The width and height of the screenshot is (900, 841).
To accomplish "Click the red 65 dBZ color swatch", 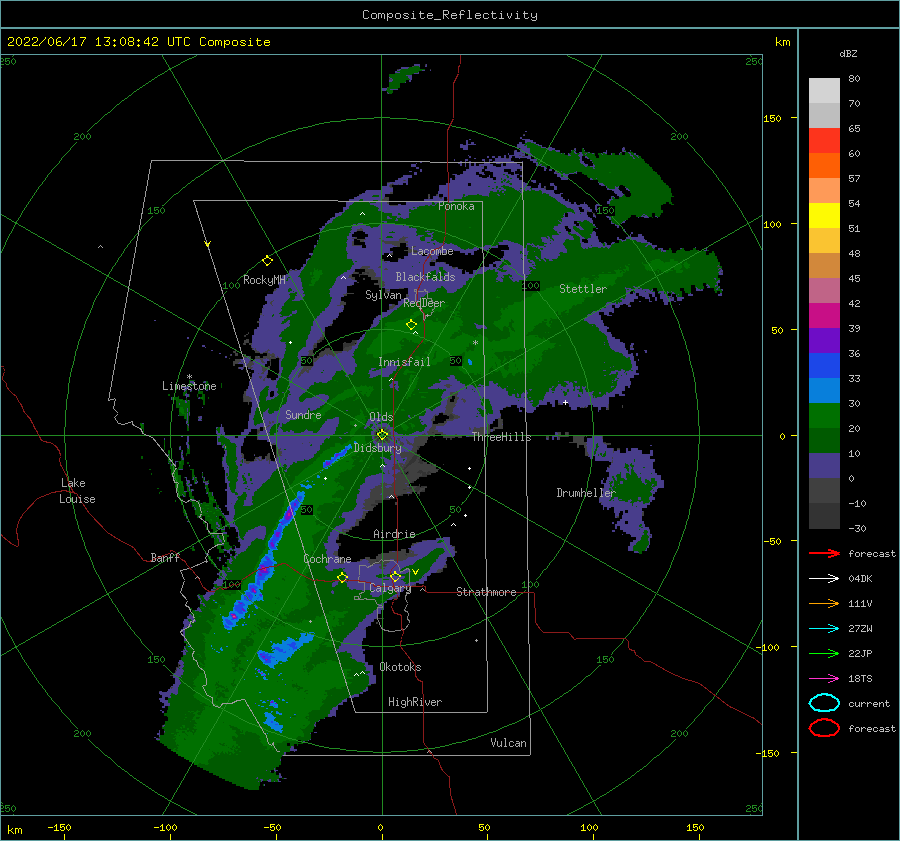I will [x=824, y=141].
